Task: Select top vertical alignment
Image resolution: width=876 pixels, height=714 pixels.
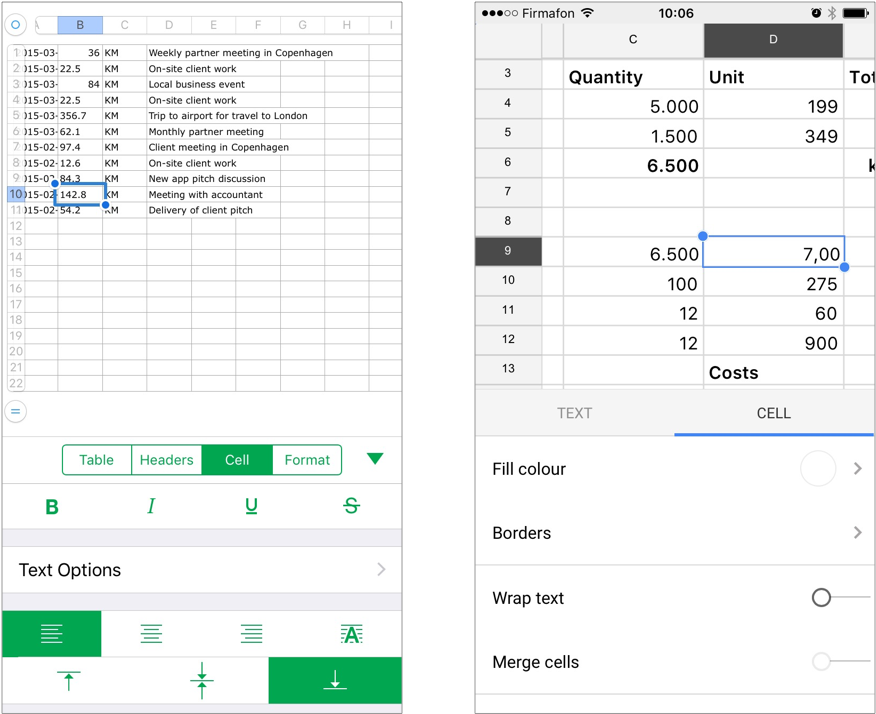Action: [67, 679]
